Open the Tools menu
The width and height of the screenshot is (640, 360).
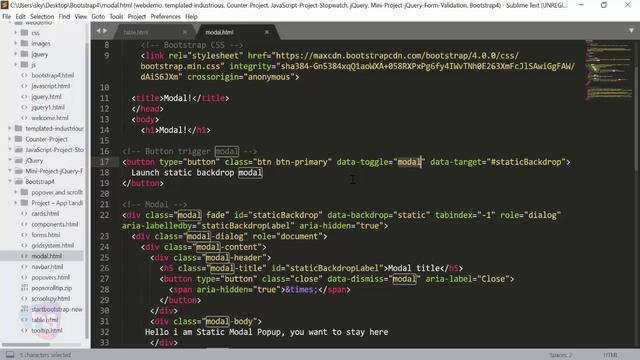(116, 17)
